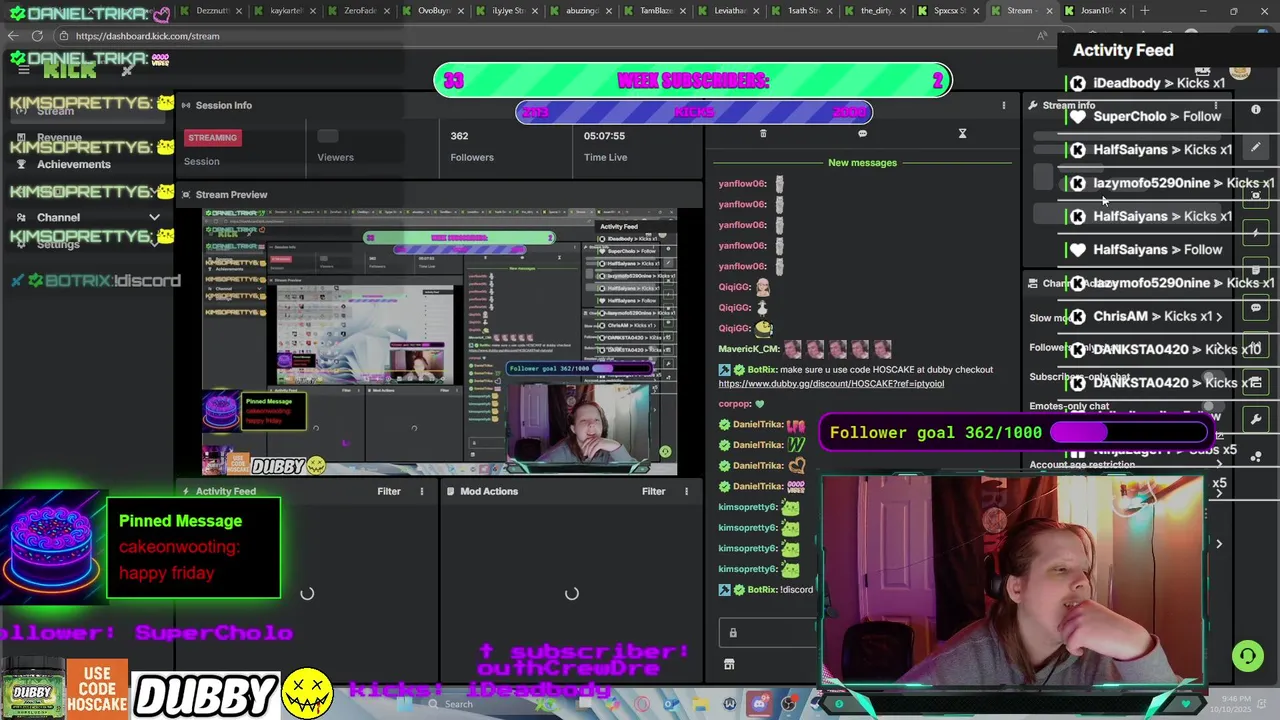Switch to the kaykartel browser tab

click(x=285, y=11)
